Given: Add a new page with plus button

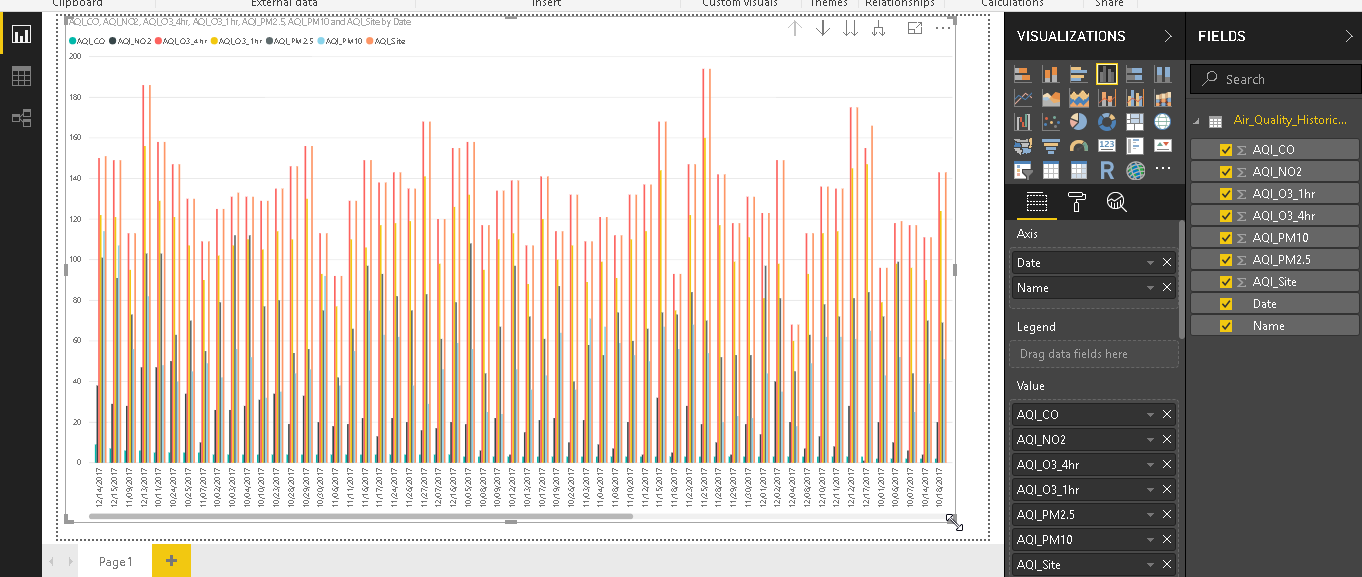Looking at the screenshot, I should click(171, 561).
